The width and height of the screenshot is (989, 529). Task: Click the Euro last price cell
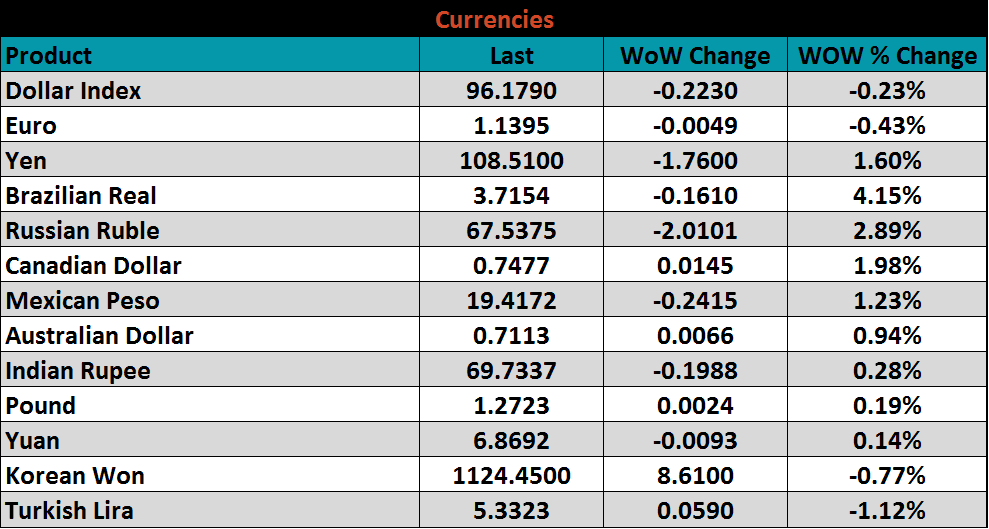(x=511, y=126)
